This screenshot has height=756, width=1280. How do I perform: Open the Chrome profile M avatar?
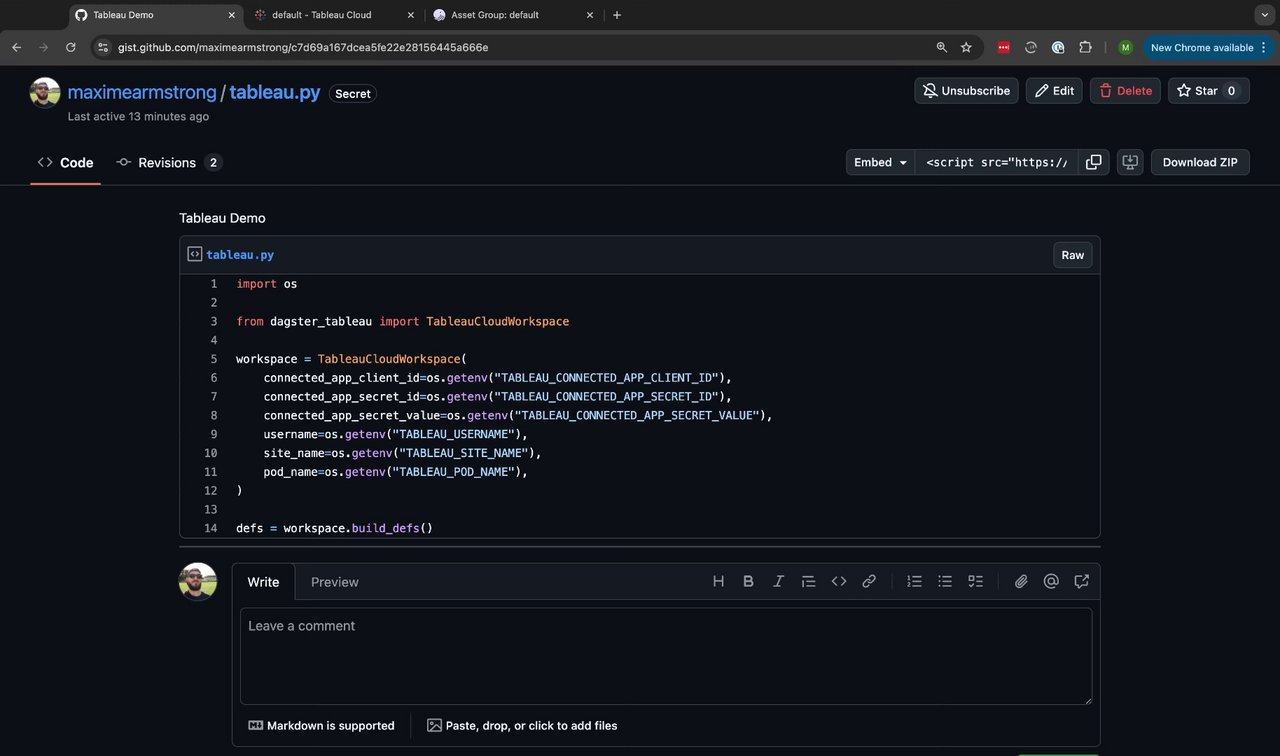1125,47
